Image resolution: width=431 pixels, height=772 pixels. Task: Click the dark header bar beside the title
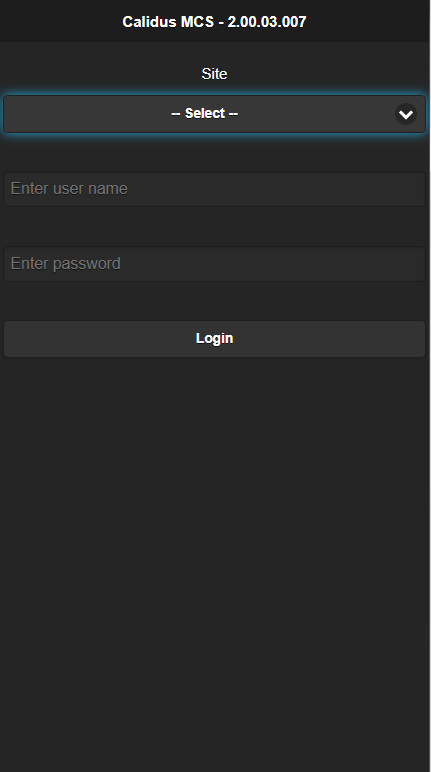point(59,21)
